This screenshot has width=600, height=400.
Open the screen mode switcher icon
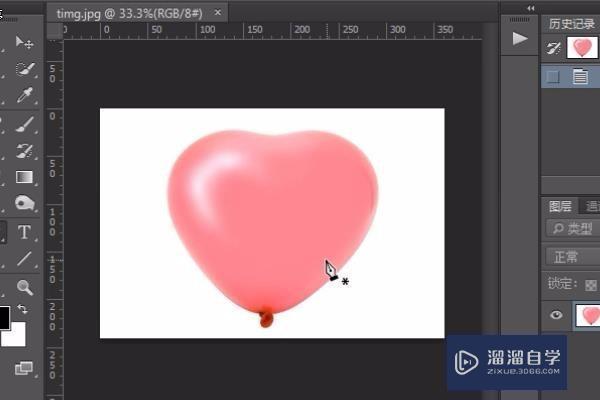point(24,368)
